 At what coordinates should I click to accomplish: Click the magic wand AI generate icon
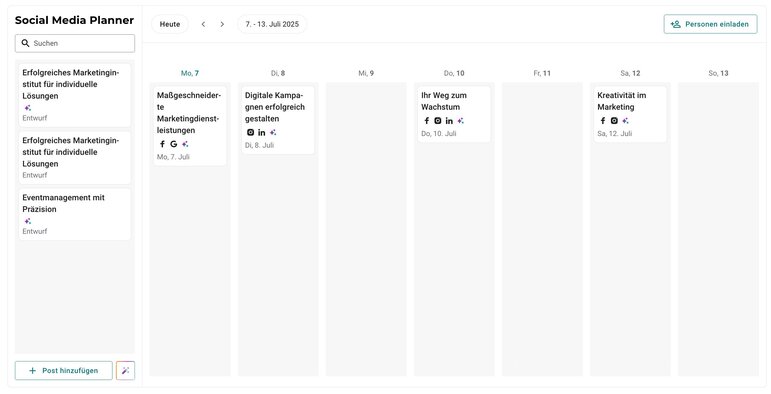[x=125, y=370]
